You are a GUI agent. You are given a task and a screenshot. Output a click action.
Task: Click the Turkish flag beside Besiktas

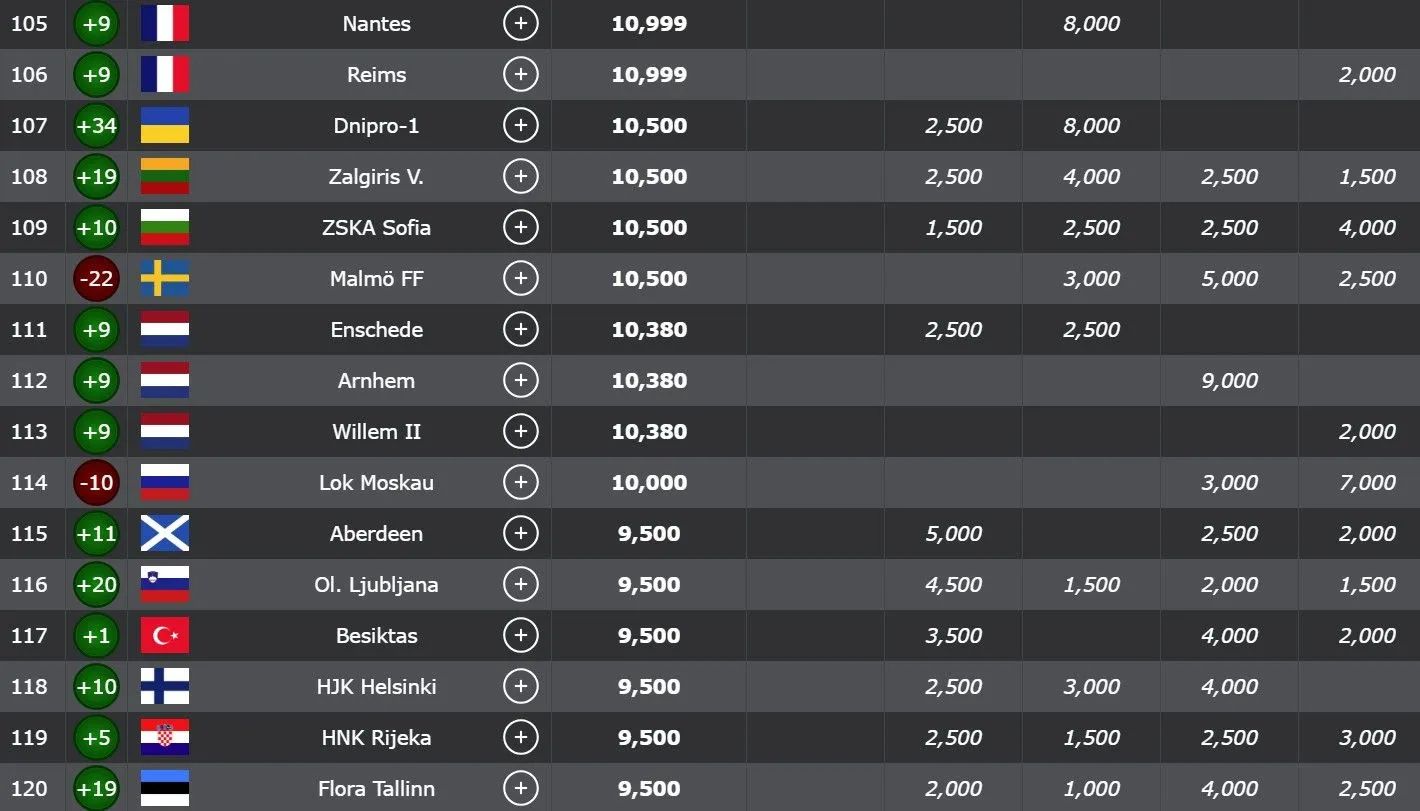point(165,635)
